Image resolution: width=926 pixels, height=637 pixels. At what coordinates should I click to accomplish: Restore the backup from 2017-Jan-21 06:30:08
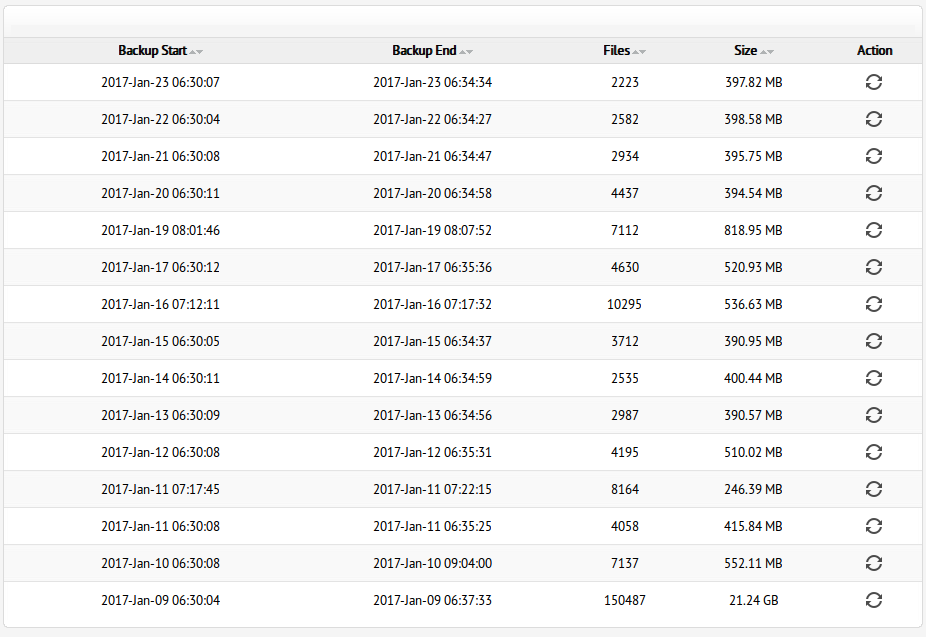point(873,156)
